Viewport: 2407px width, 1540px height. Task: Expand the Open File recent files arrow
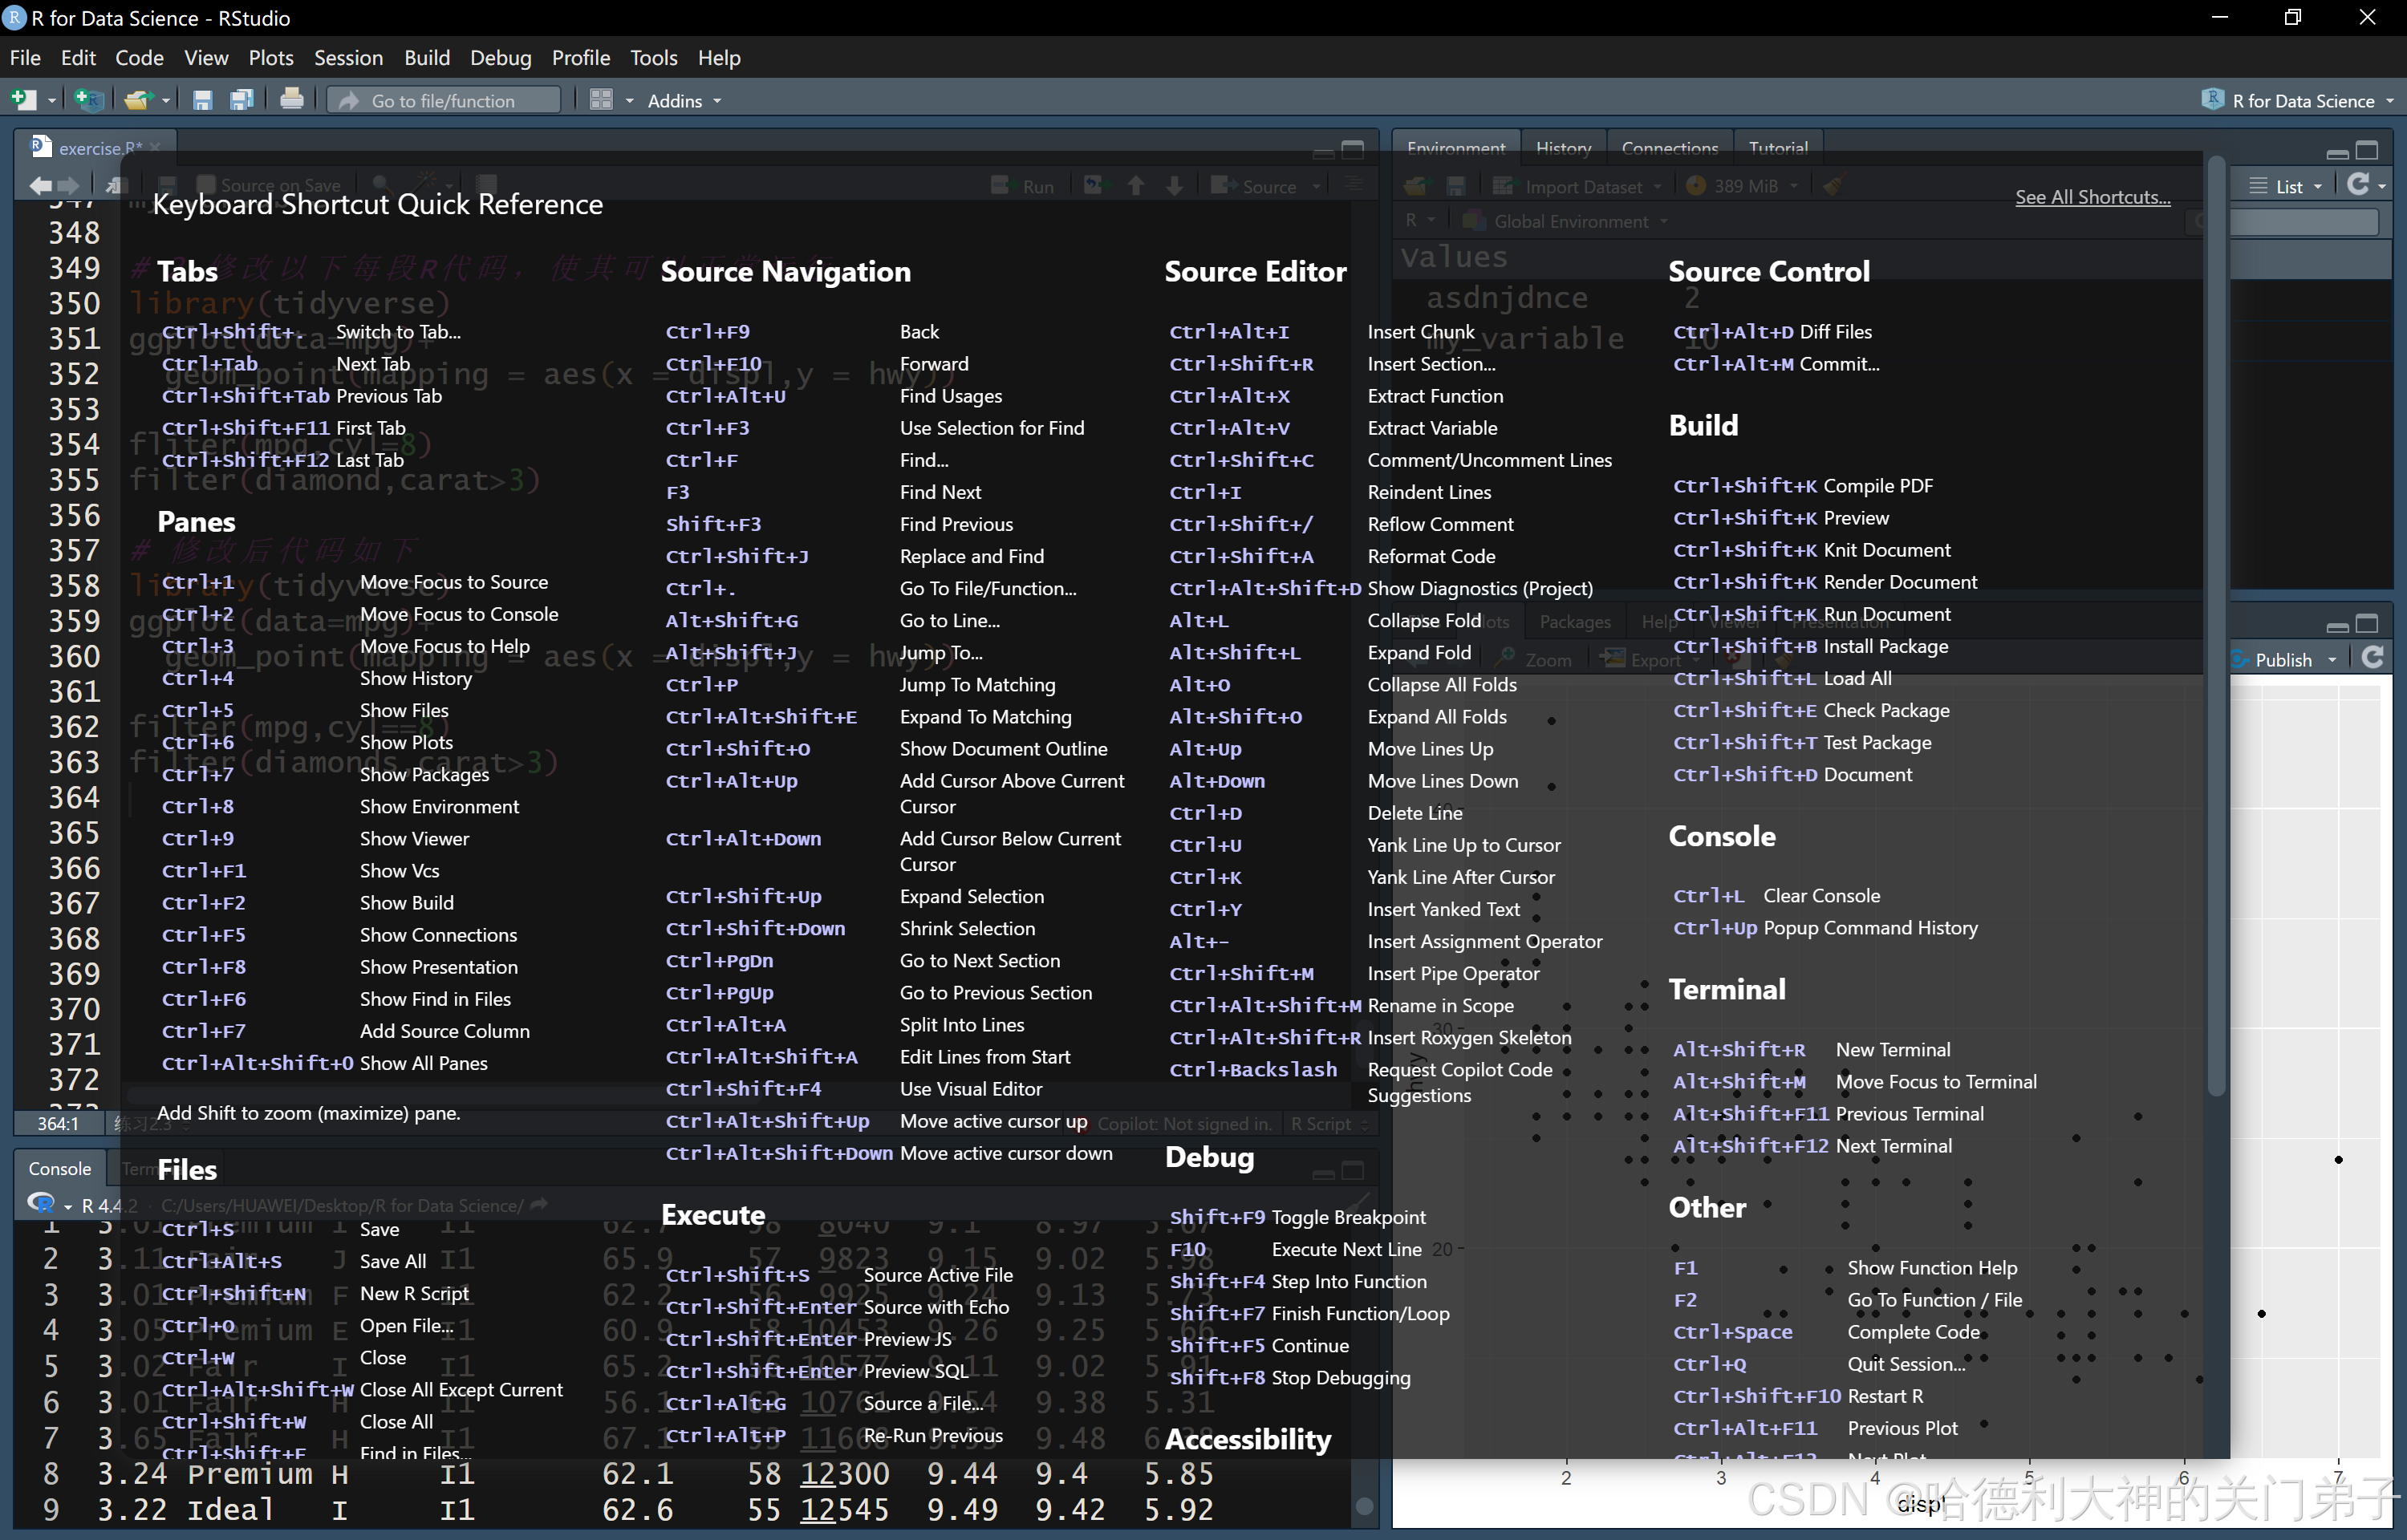(x=166, y=101)
